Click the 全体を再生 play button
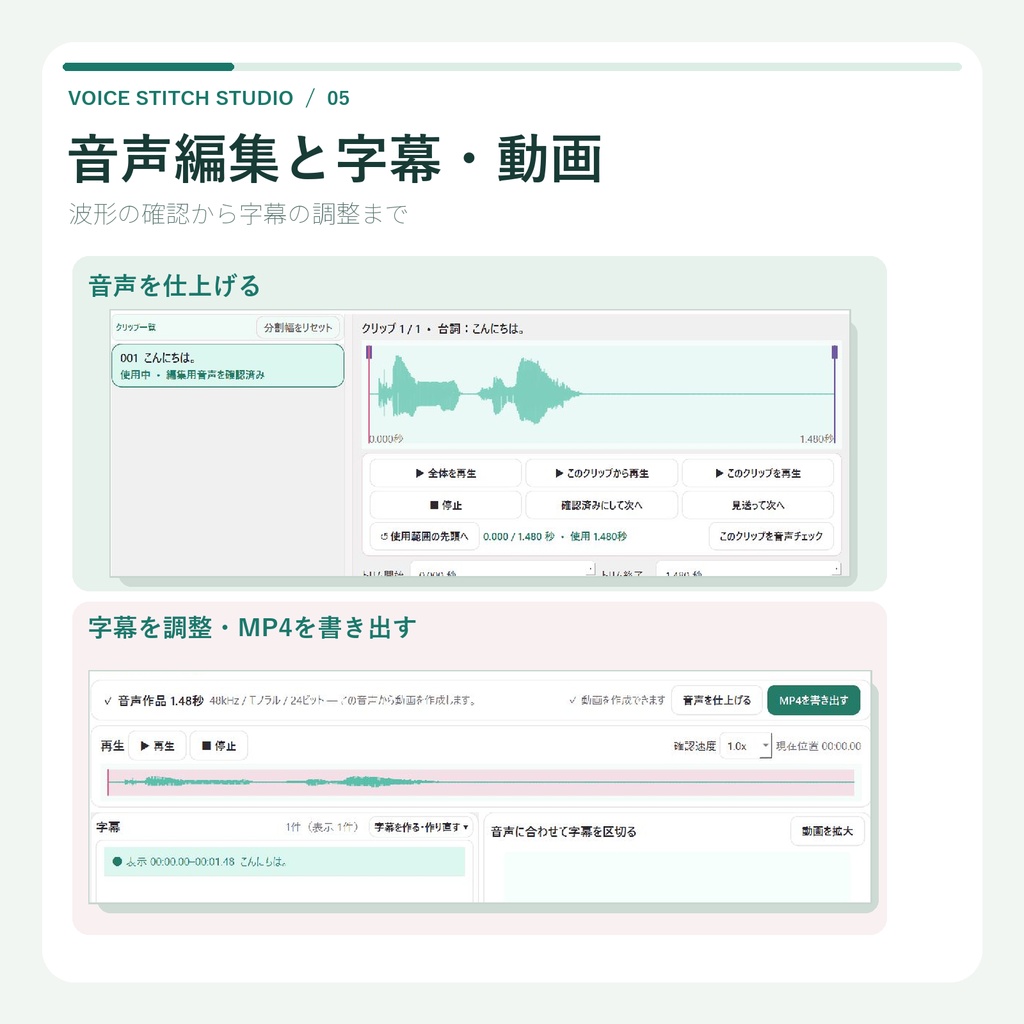The width and height of the screenshot is (1024, 1024). [x=445, y=473]
